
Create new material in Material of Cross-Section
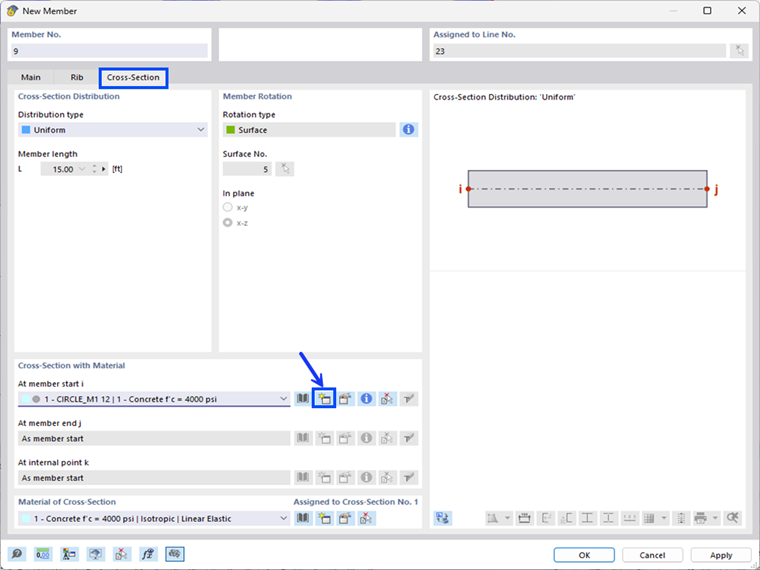tap(324, 518)
